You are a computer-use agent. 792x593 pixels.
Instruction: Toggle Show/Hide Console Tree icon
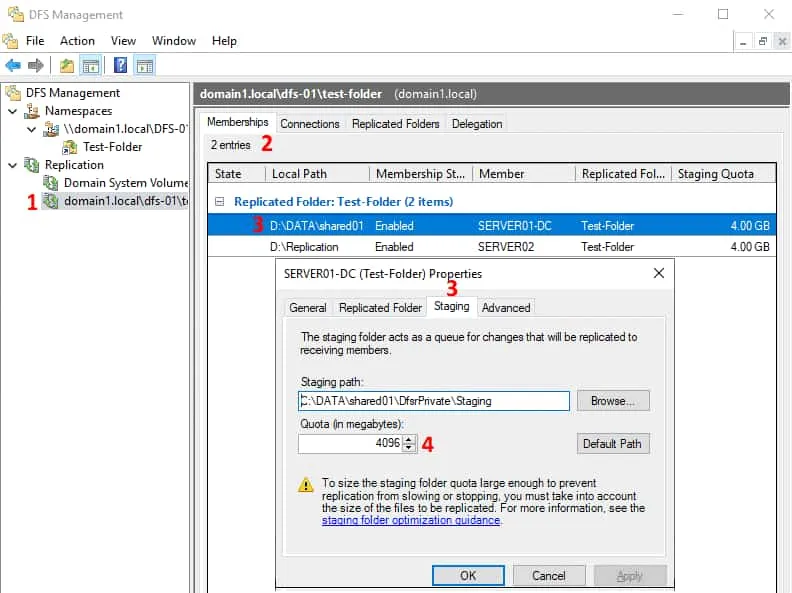(90, 66)
